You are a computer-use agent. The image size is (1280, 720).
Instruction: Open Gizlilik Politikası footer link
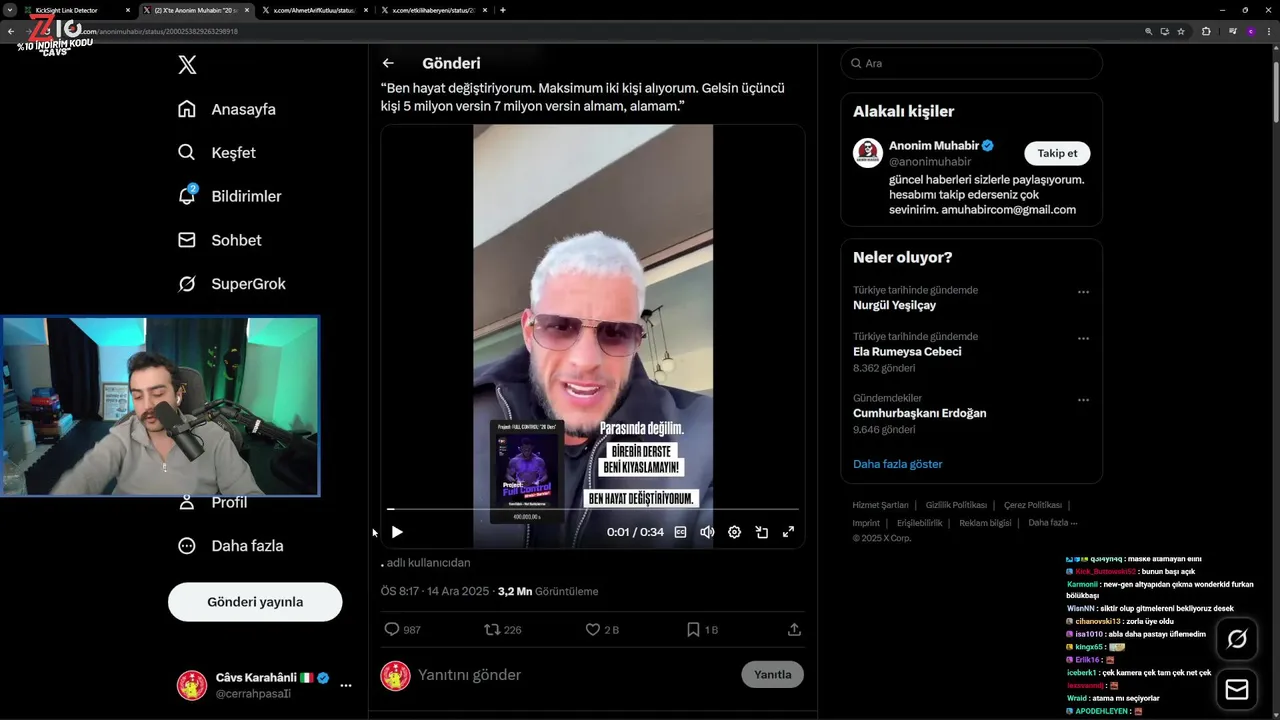pyautogui.click(x=956, y=505)
